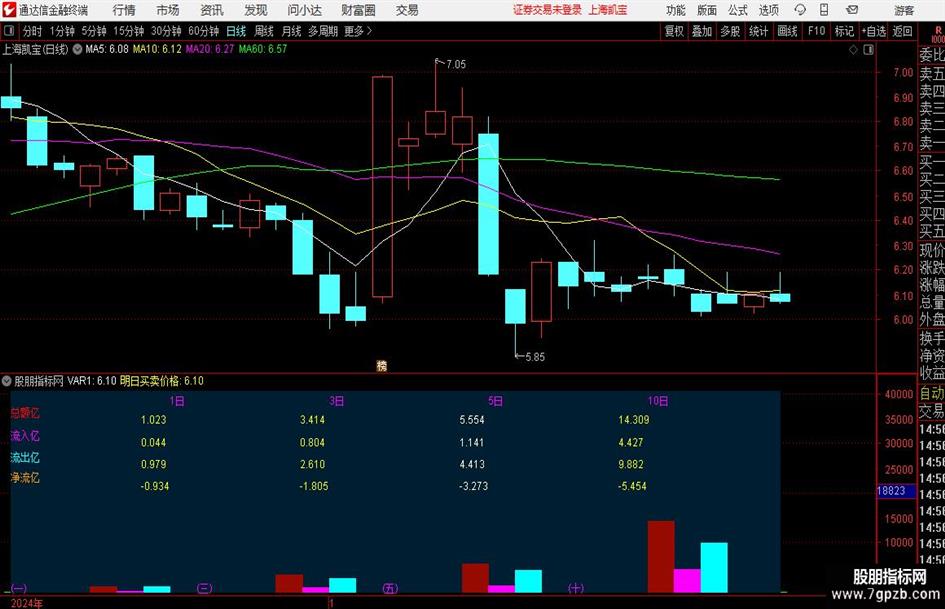Click the 复权 button
This screenshot has height=609, width=945.
click(674, 31)
